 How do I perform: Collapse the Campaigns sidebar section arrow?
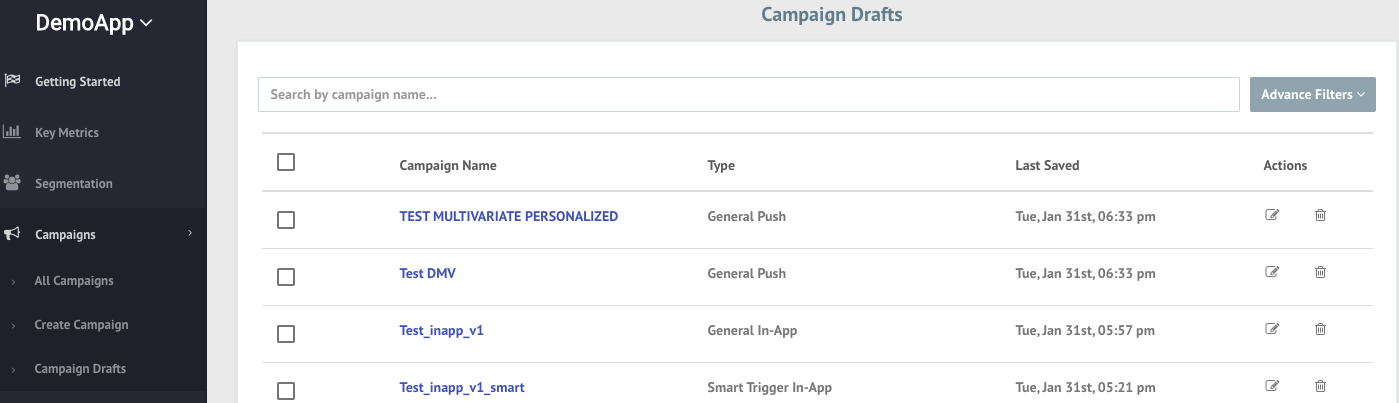click(x=189, y=234)
